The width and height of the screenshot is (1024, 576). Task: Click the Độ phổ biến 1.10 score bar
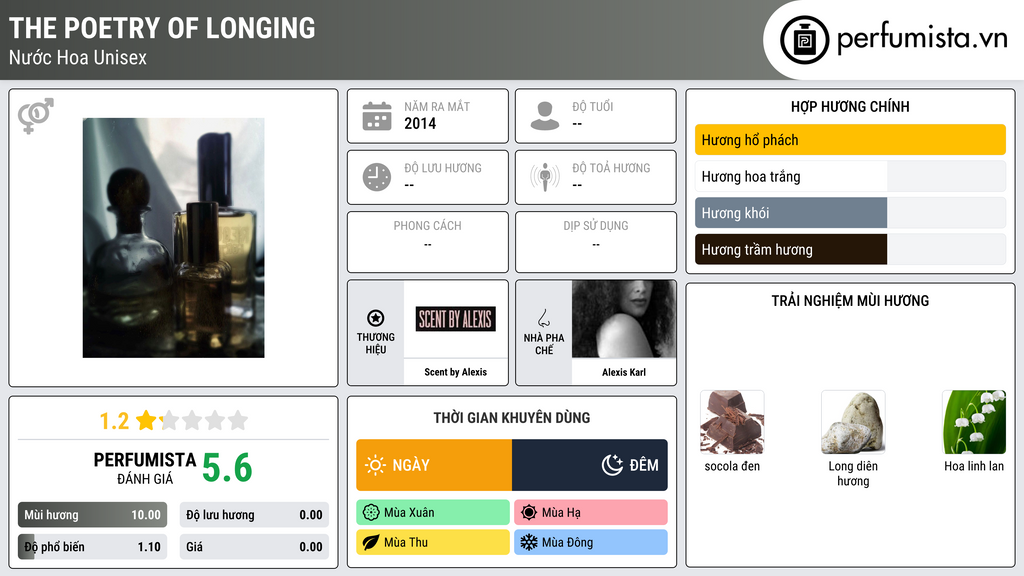(x=93, y=547)
